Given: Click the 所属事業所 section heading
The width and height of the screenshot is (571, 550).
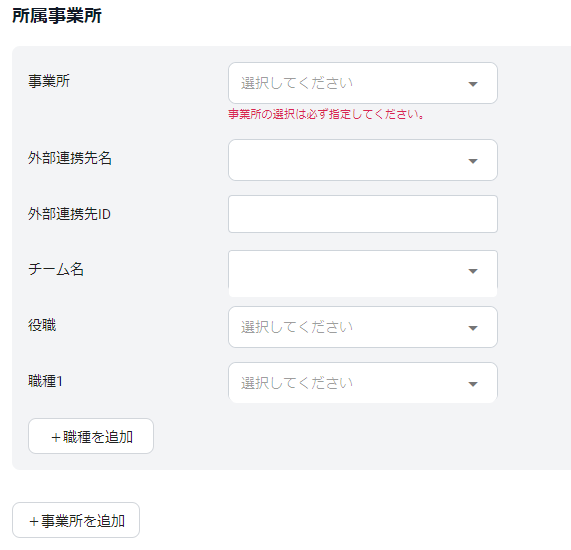Looking at the screenshot, I should click(x=57, y=16).
